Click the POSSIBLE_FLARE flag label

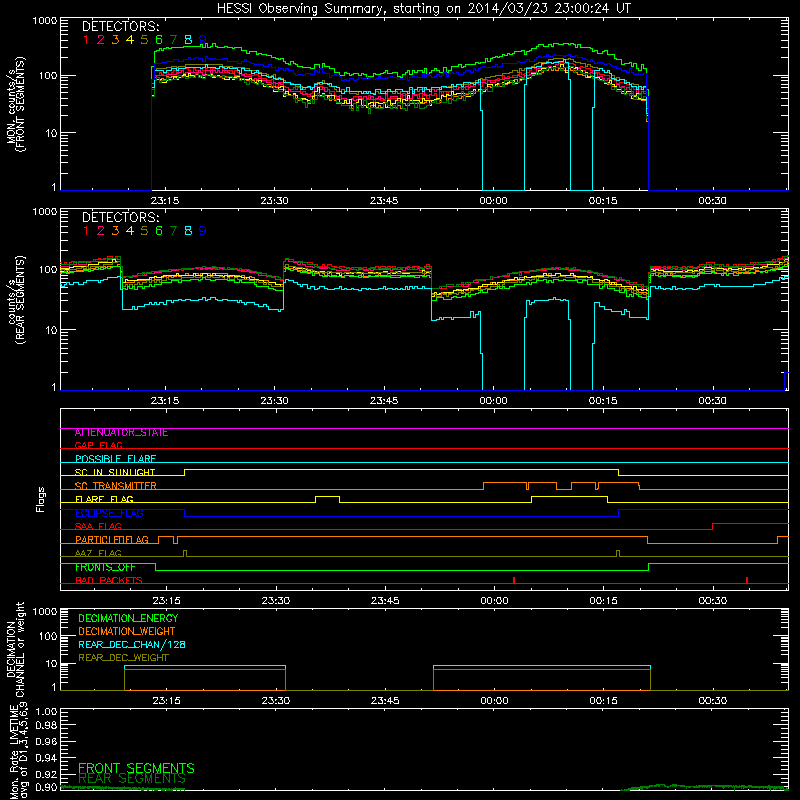(115, 459)
